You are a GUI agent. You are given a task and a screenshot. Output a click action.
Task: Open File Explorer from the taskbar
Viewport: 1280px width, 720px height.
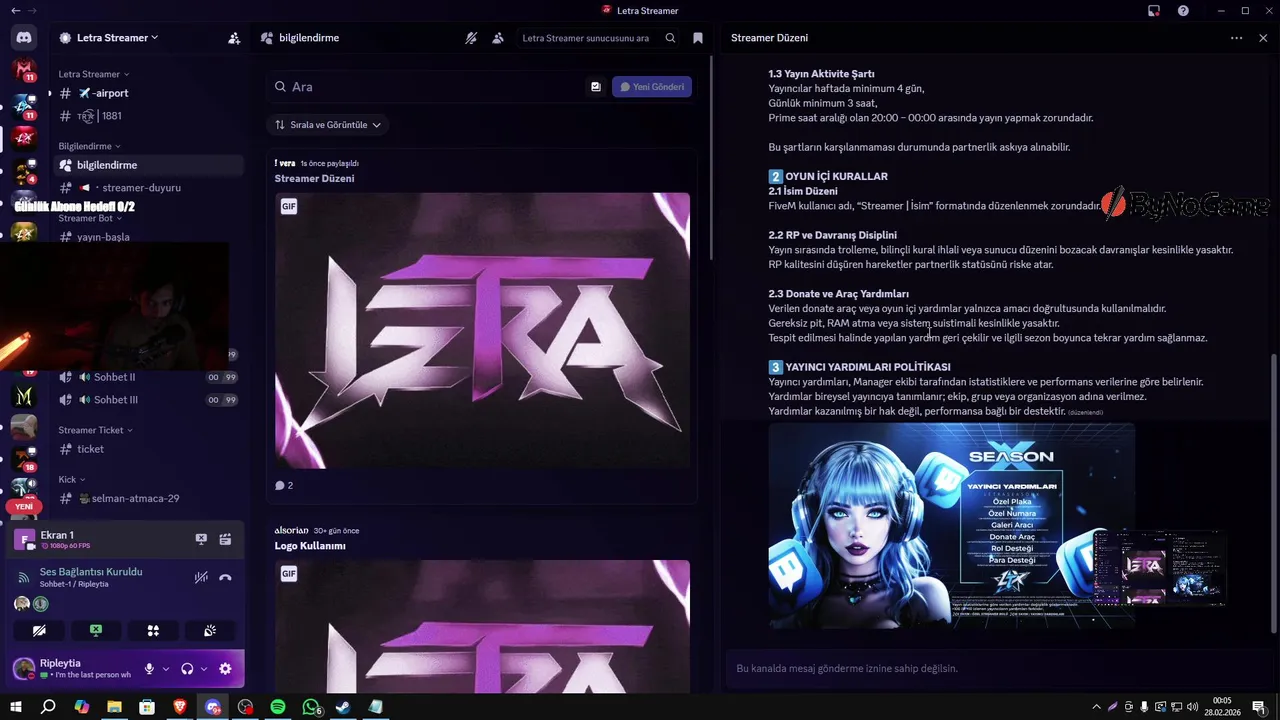coord(114,707)
